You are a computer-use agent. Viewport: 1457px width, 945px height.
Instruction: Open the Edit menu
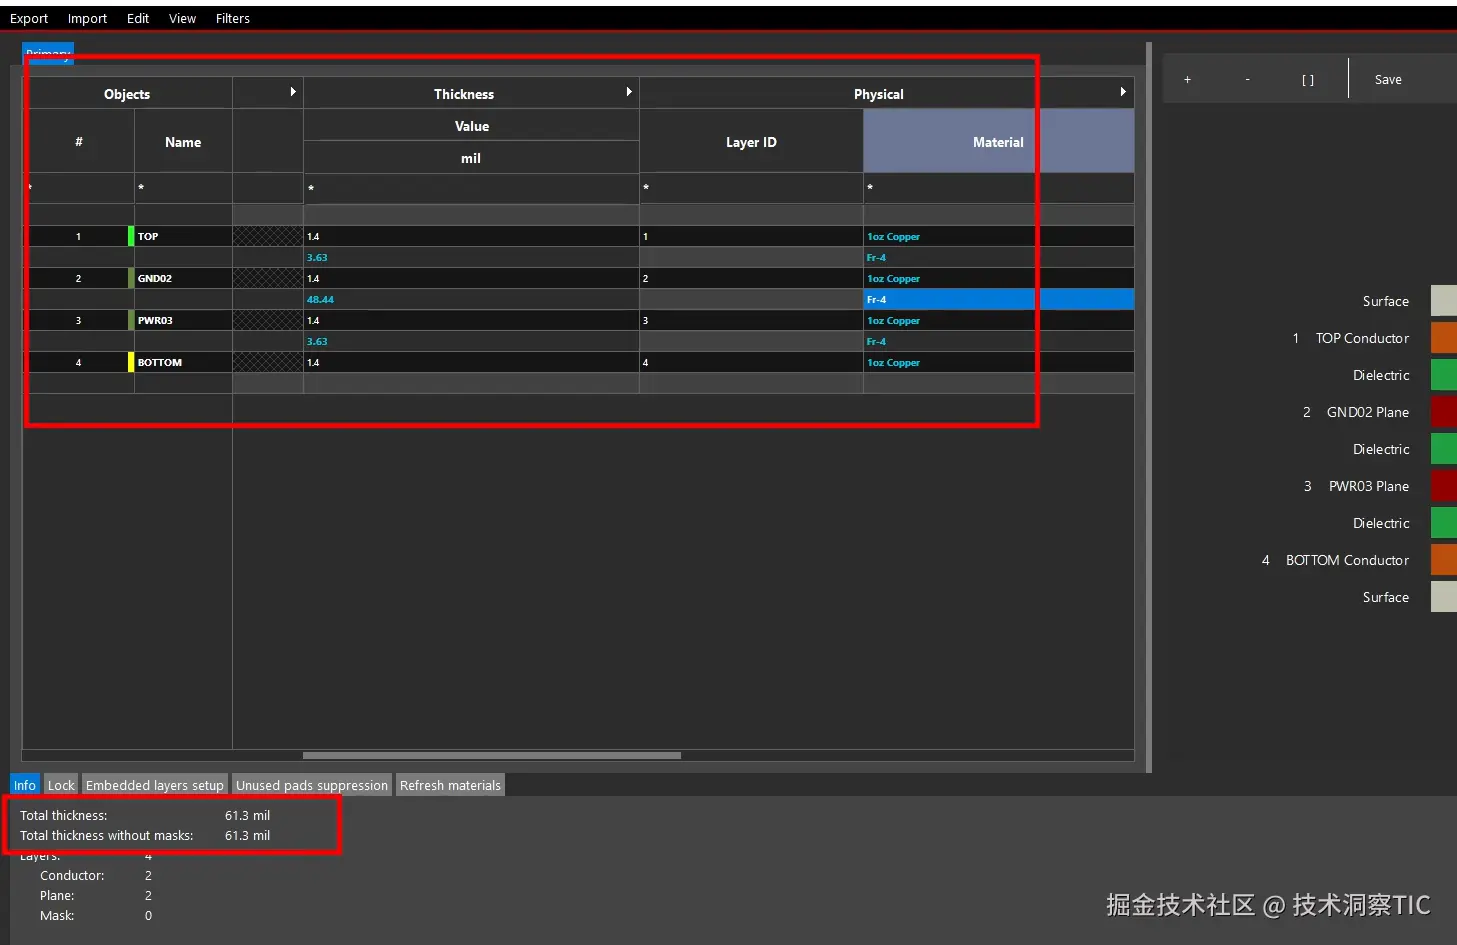138,18
